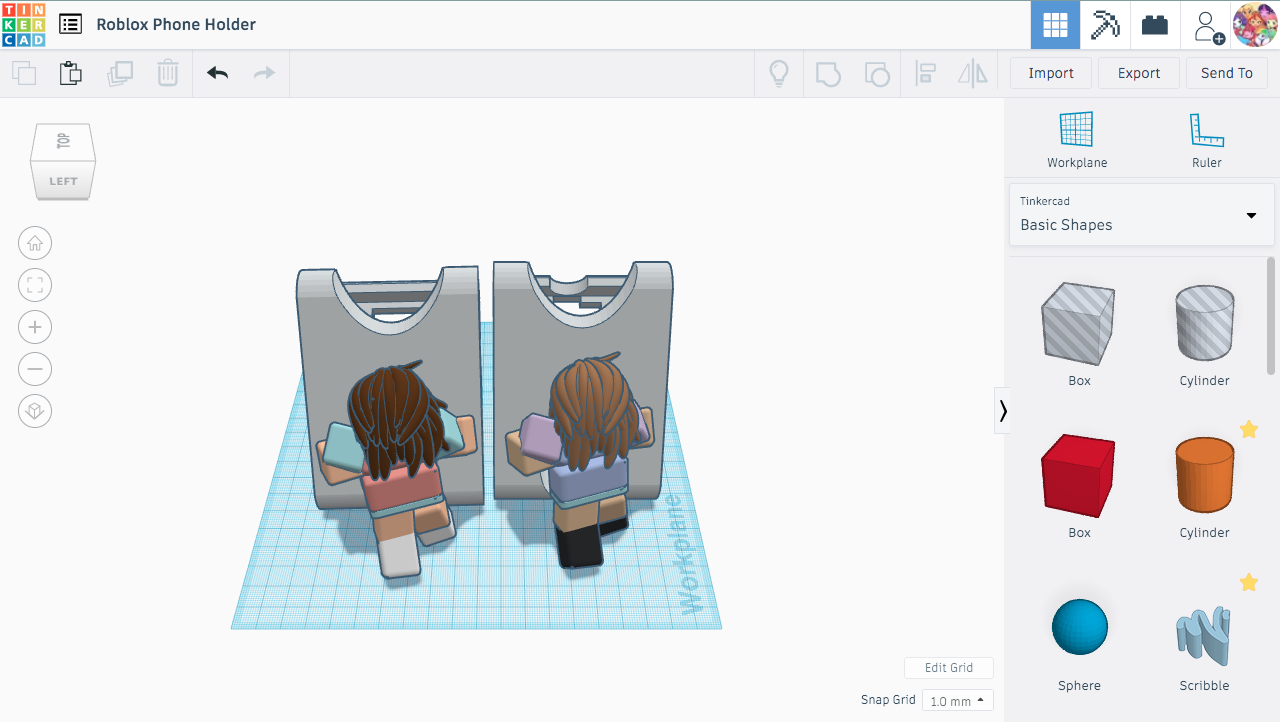The image size is (1280, 722).
Task: Click the shapes panel vertical scrollbar
Action: click(x=1272, y=314)
